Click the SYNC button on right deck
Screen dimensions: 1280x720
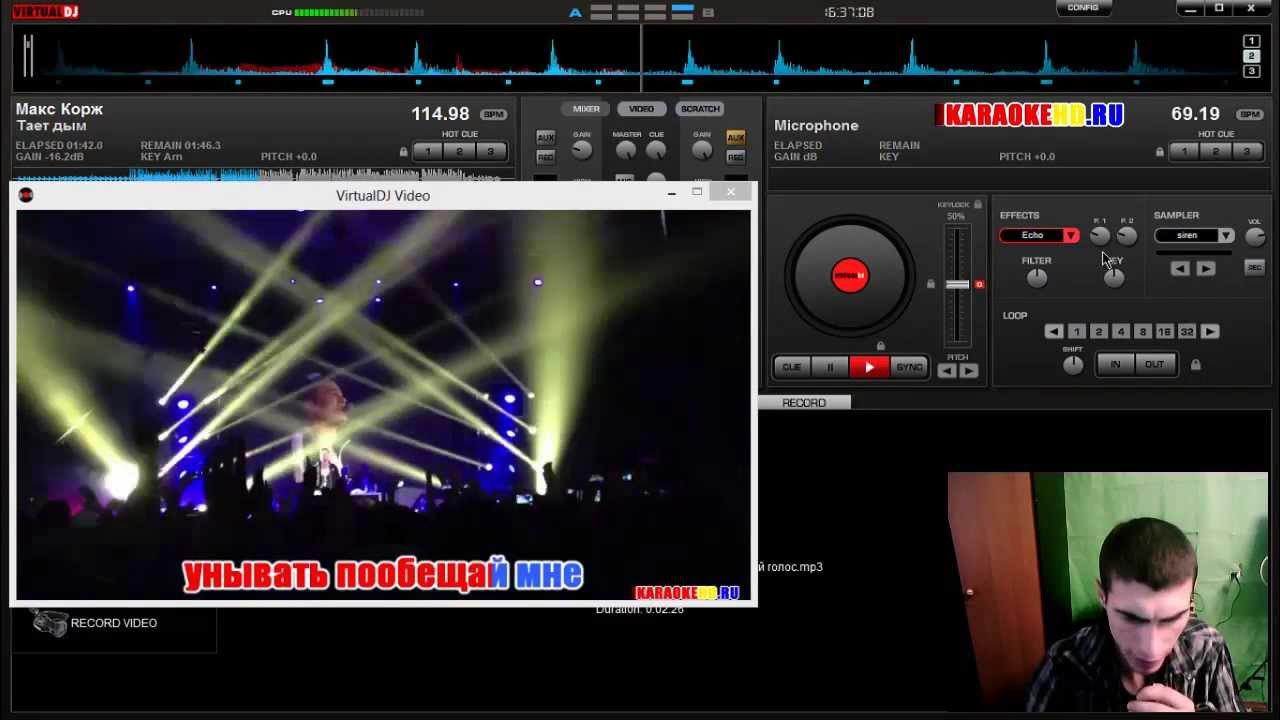909,367
